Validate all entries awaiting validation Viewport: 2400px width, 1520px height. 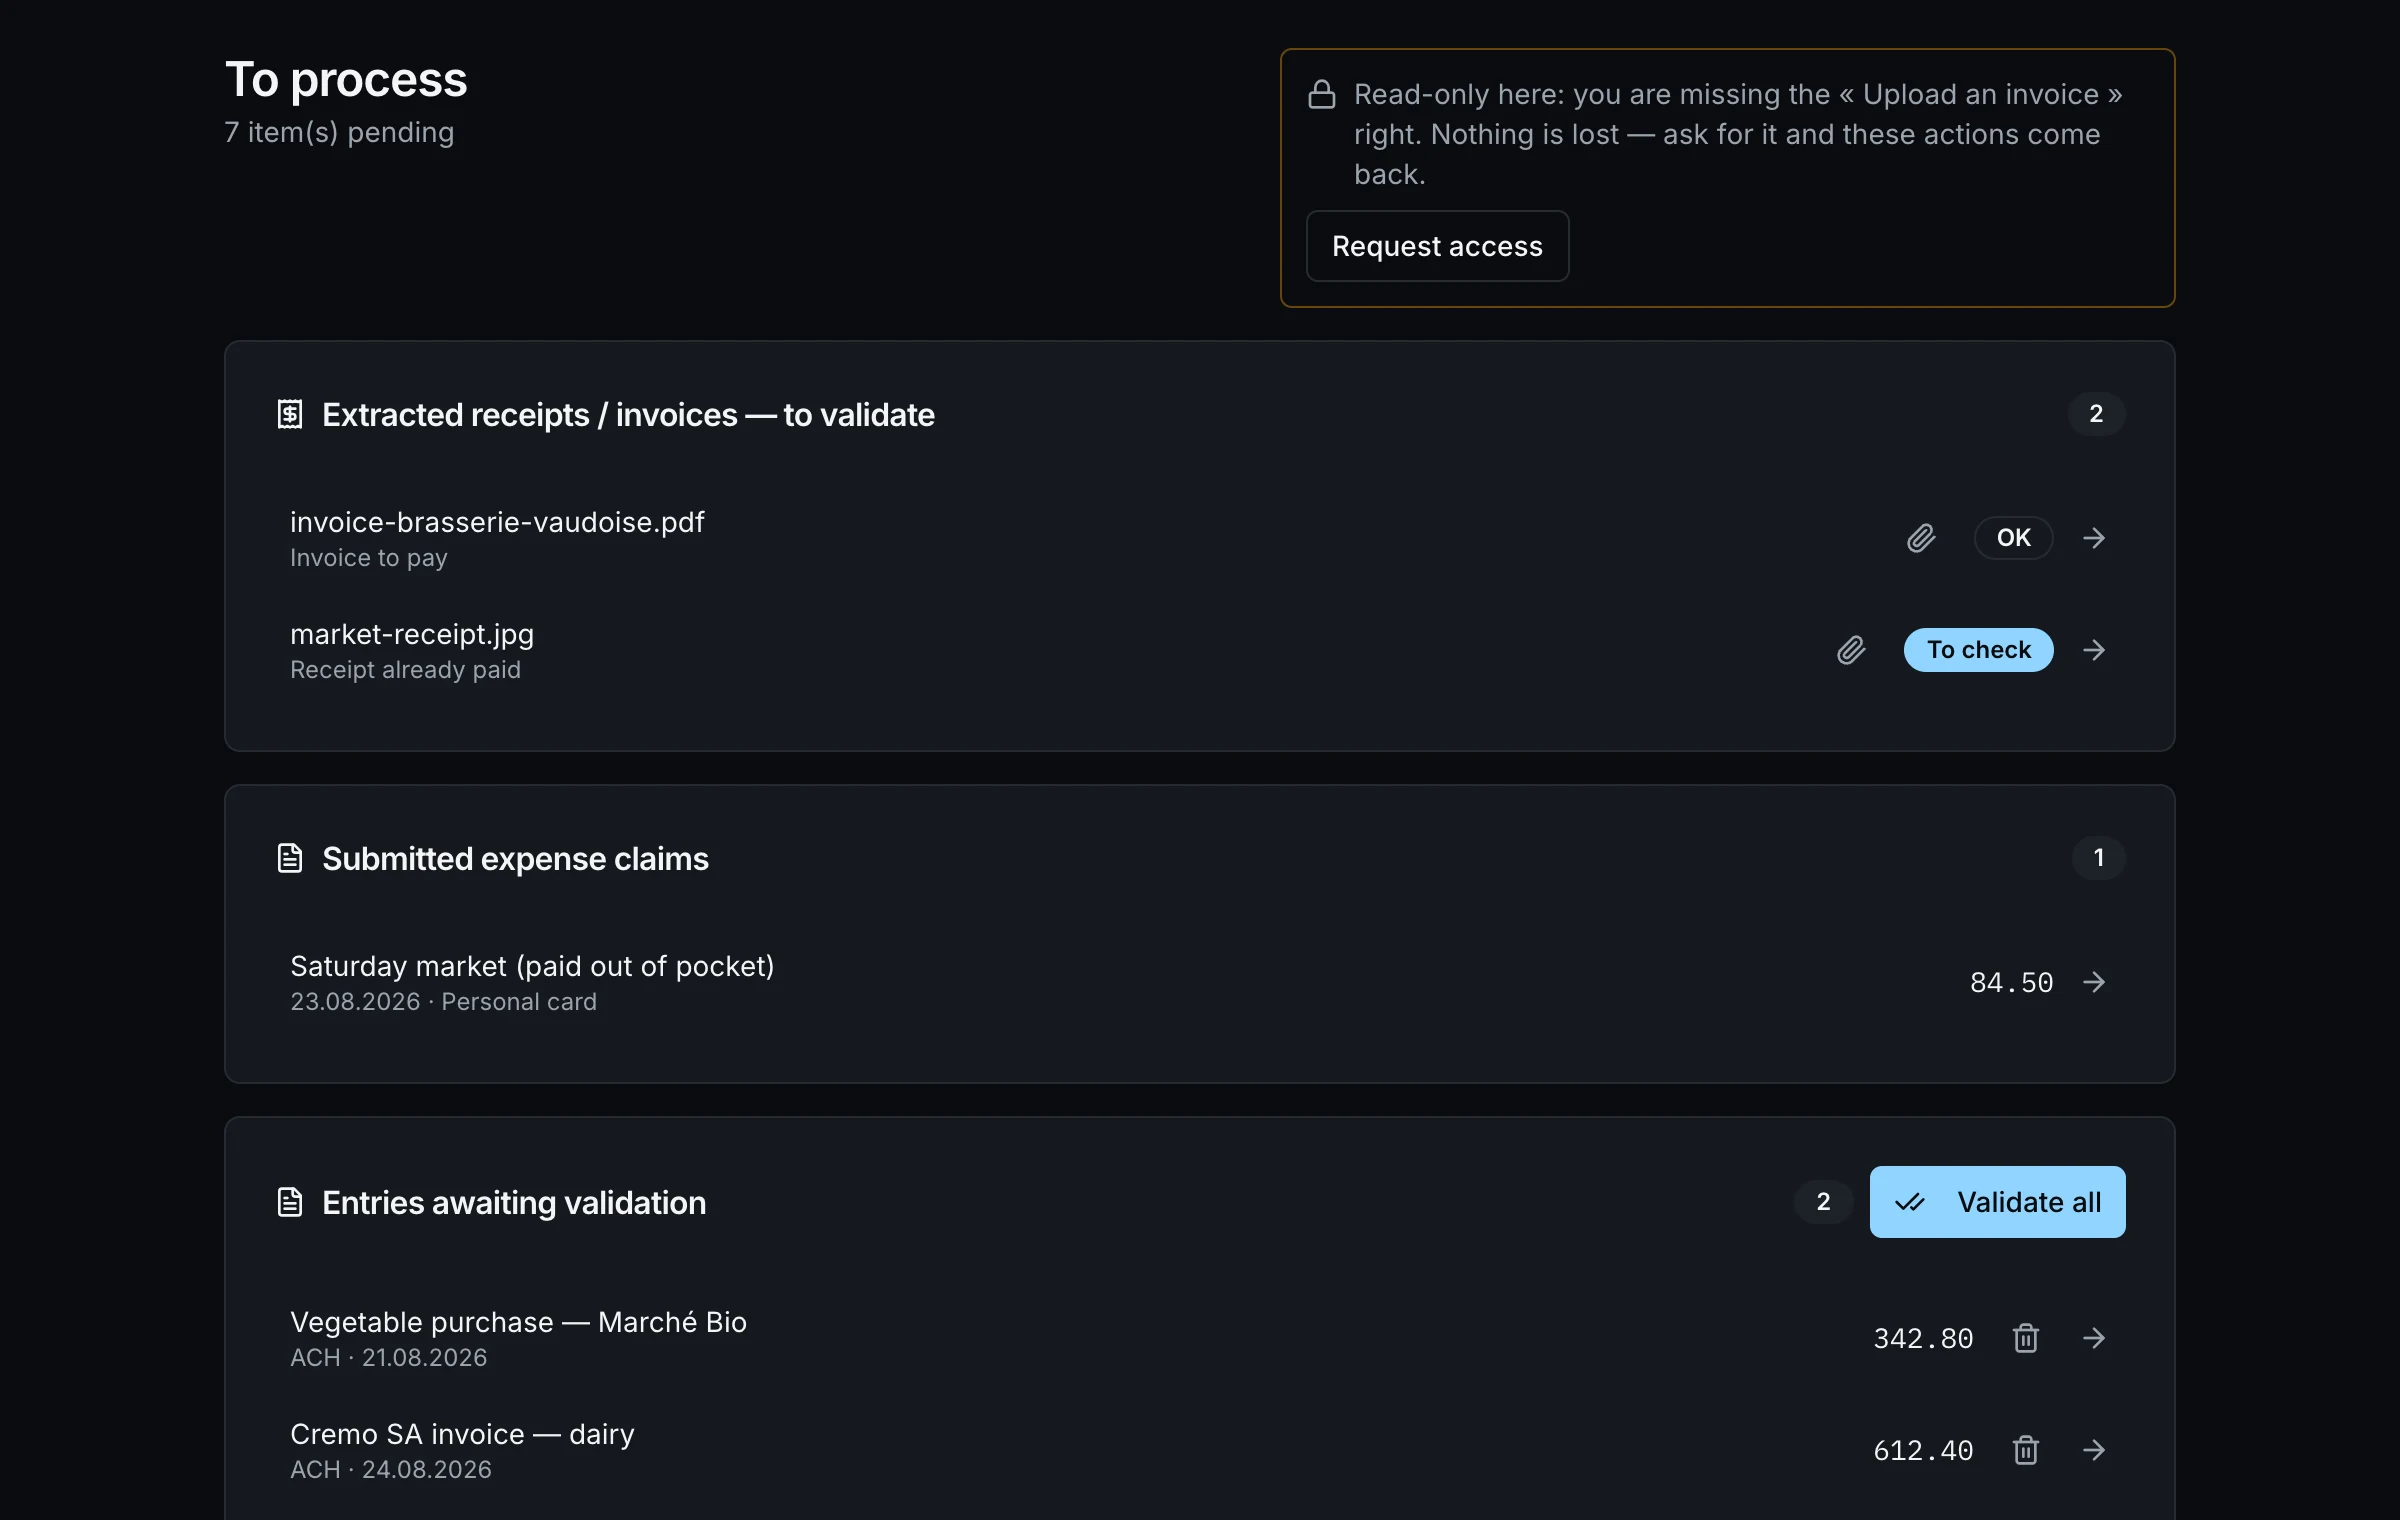pyautogui.click(x=1997, y=1202)
